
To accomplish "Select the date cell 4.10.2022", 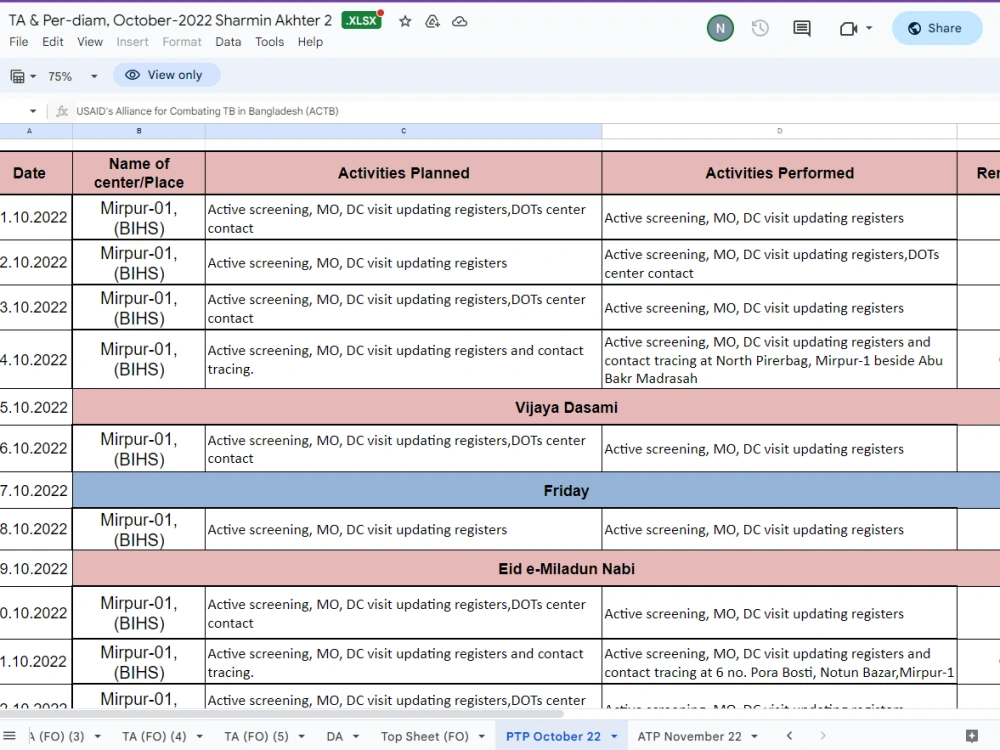I will click(36, 360).
